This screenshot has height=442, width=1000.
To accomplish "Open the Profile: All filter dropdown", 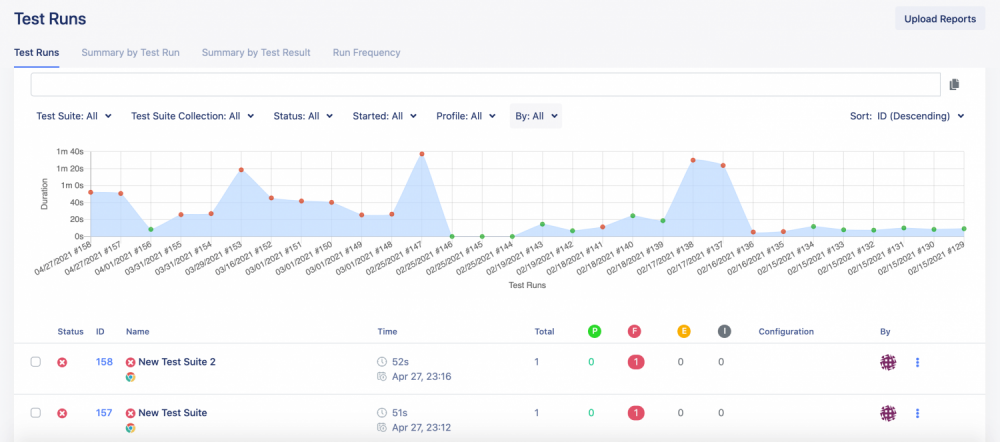I will point(466,116).
